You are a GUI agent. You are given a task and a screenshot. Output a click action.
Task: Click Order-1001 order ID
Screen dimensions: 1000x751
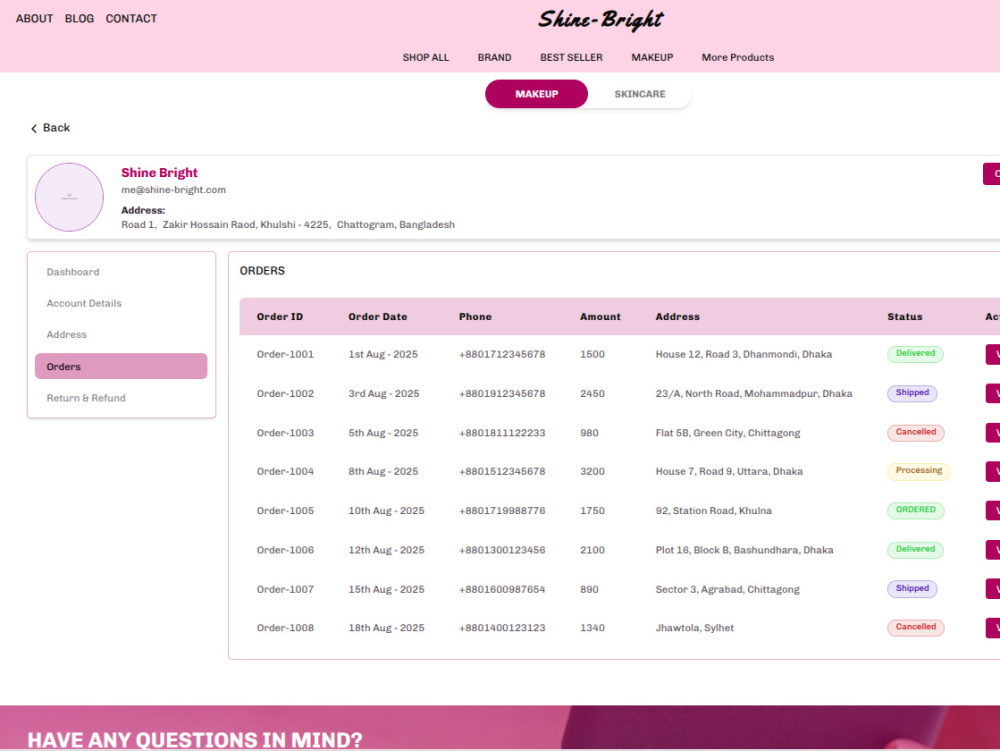pos(285,354)
